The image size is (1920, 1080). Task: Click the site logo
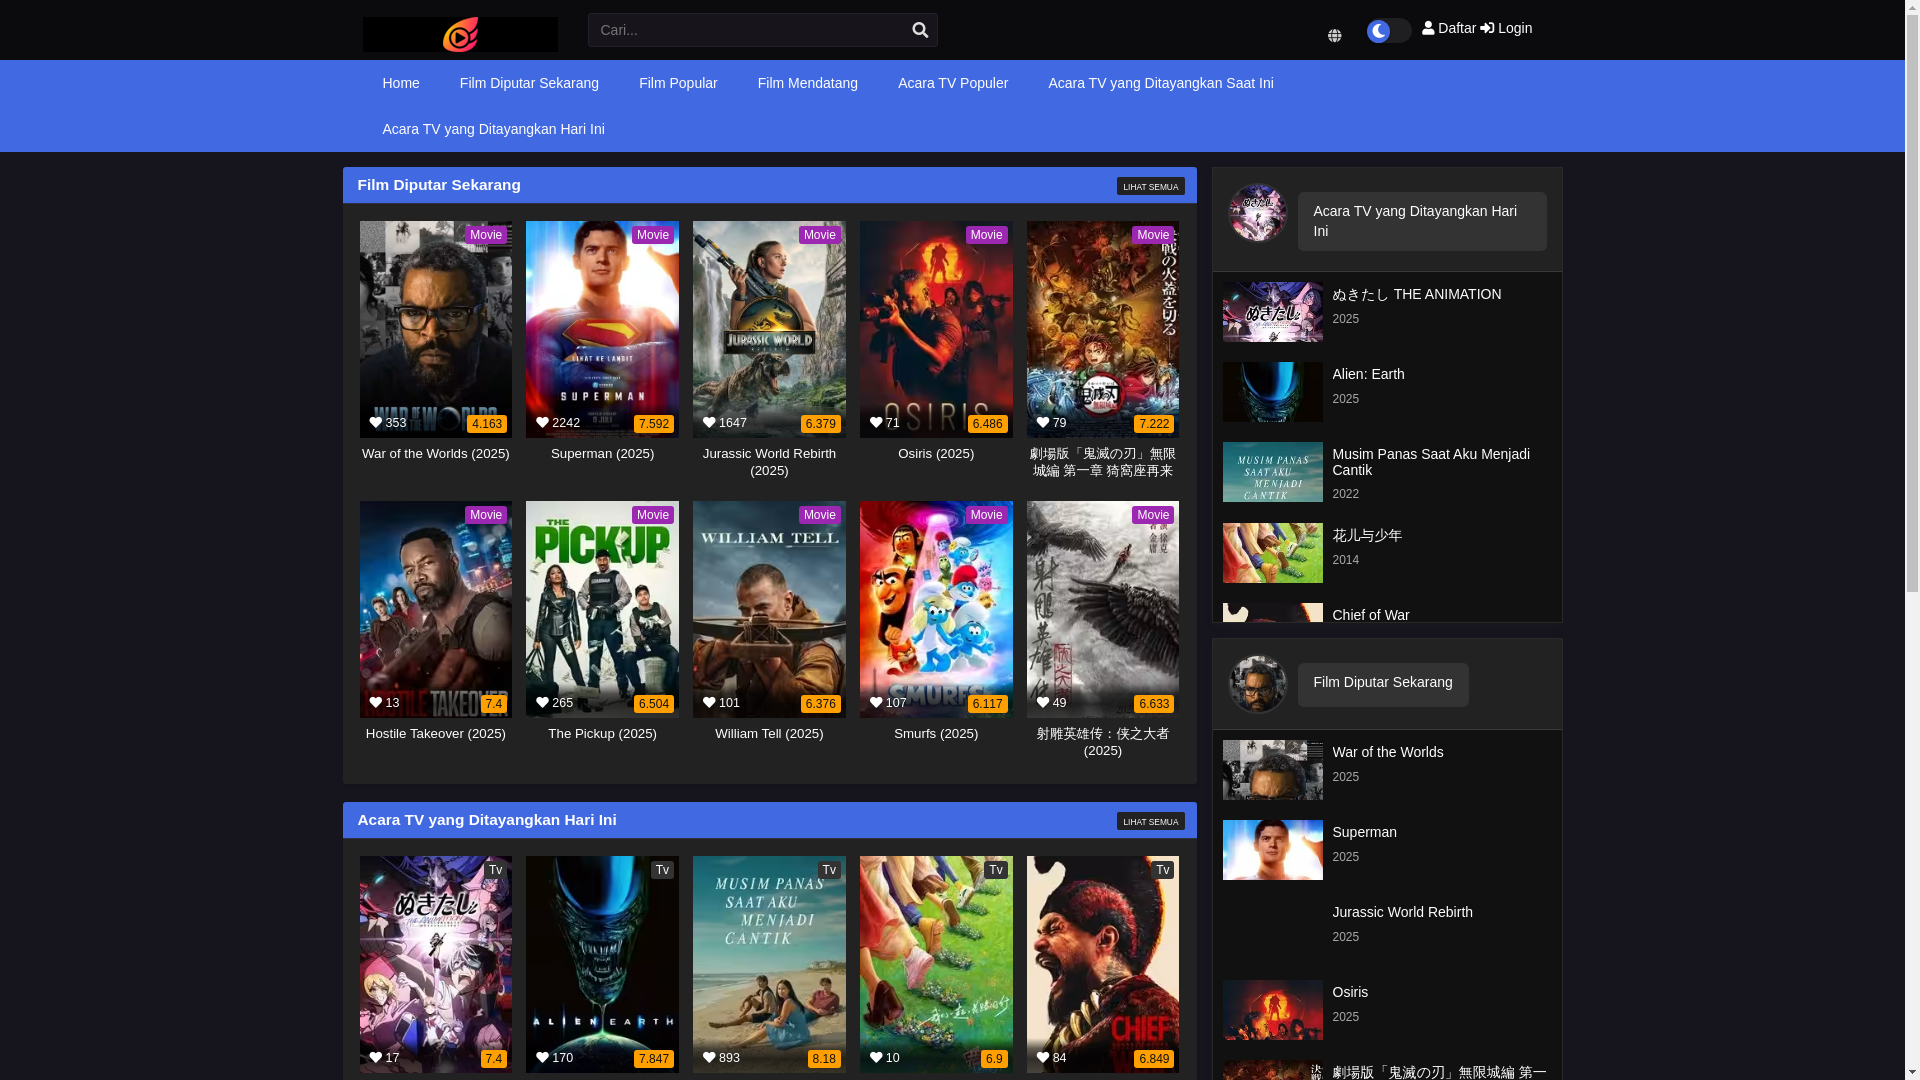coord(460,34)
